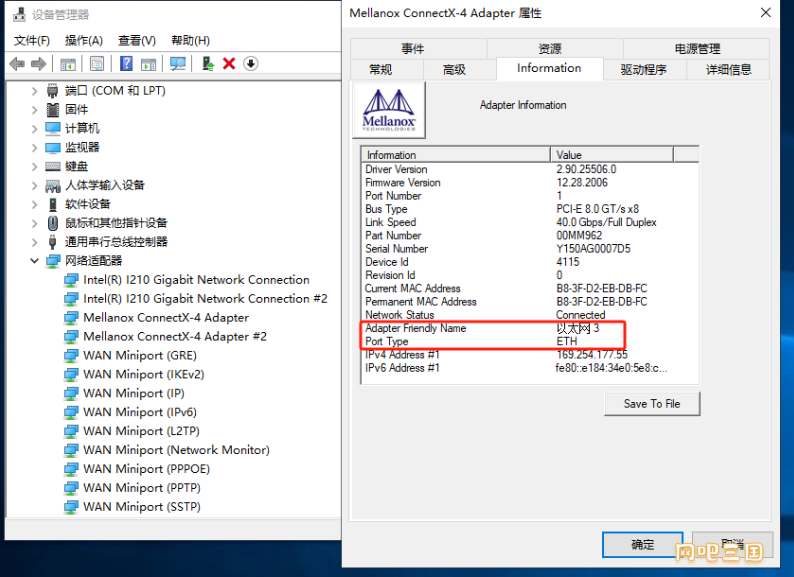Expand the 通用串行总线控制器 category
Image resolution: width=794 pixels, height=577 pixels.
(x=34, y=242)
